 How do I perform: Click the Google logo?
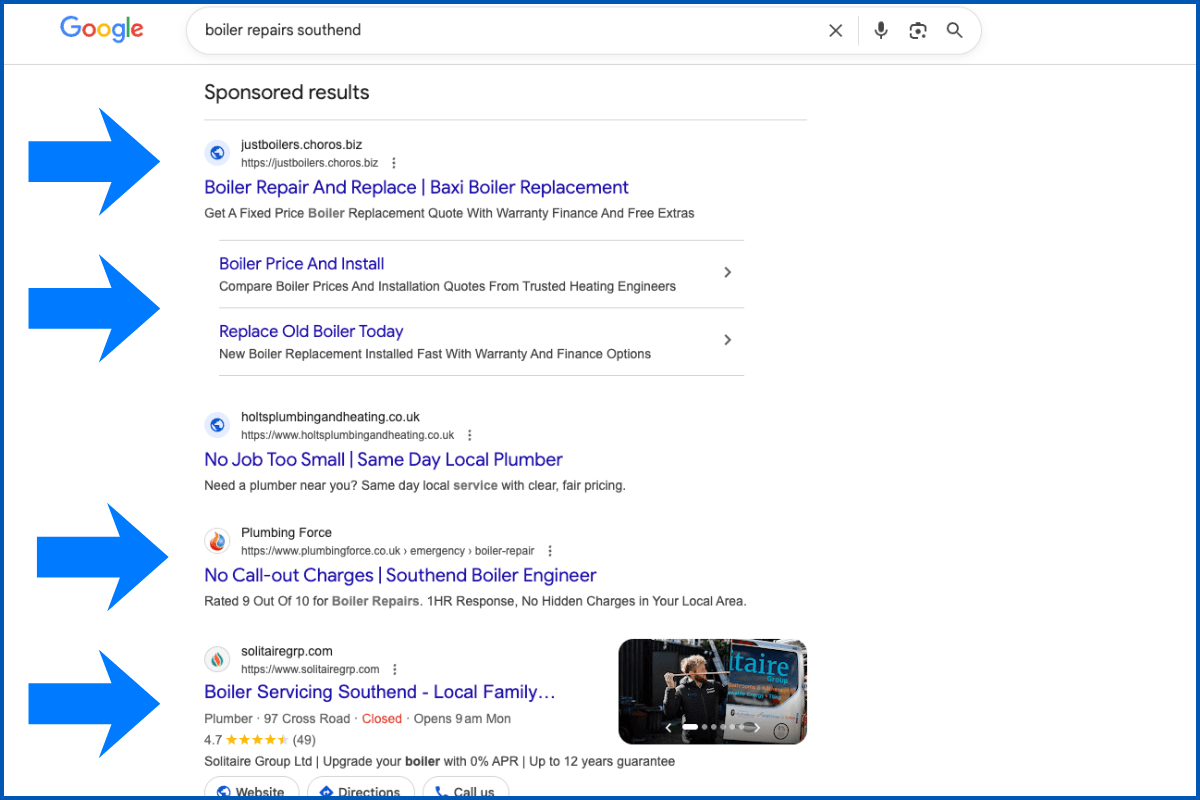(x=101, y=29)
